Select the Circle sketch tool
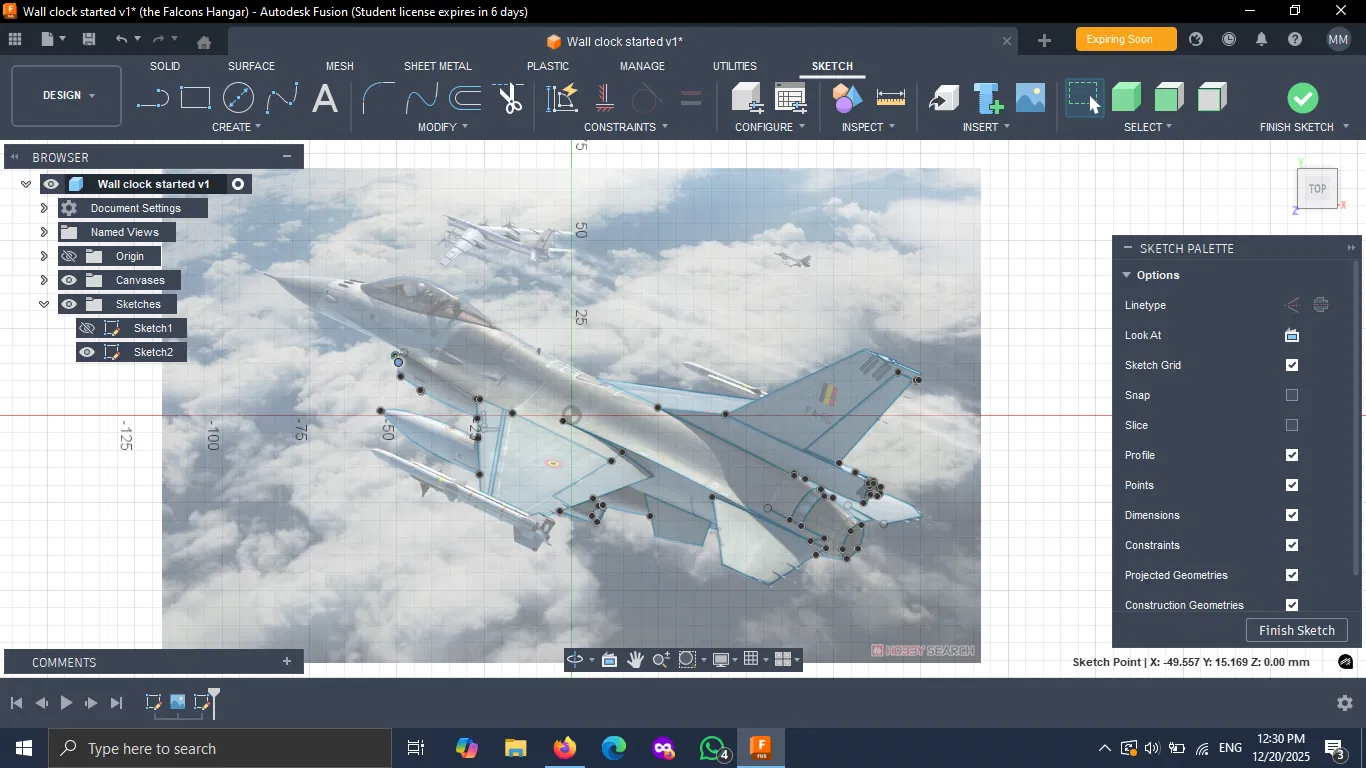The image size is (1366, 768). pos(238,98)
